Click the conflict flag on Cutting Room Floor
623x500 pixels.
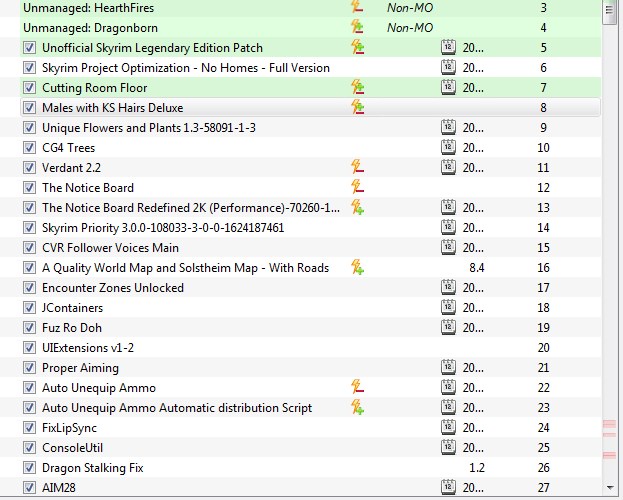point(357,87)
